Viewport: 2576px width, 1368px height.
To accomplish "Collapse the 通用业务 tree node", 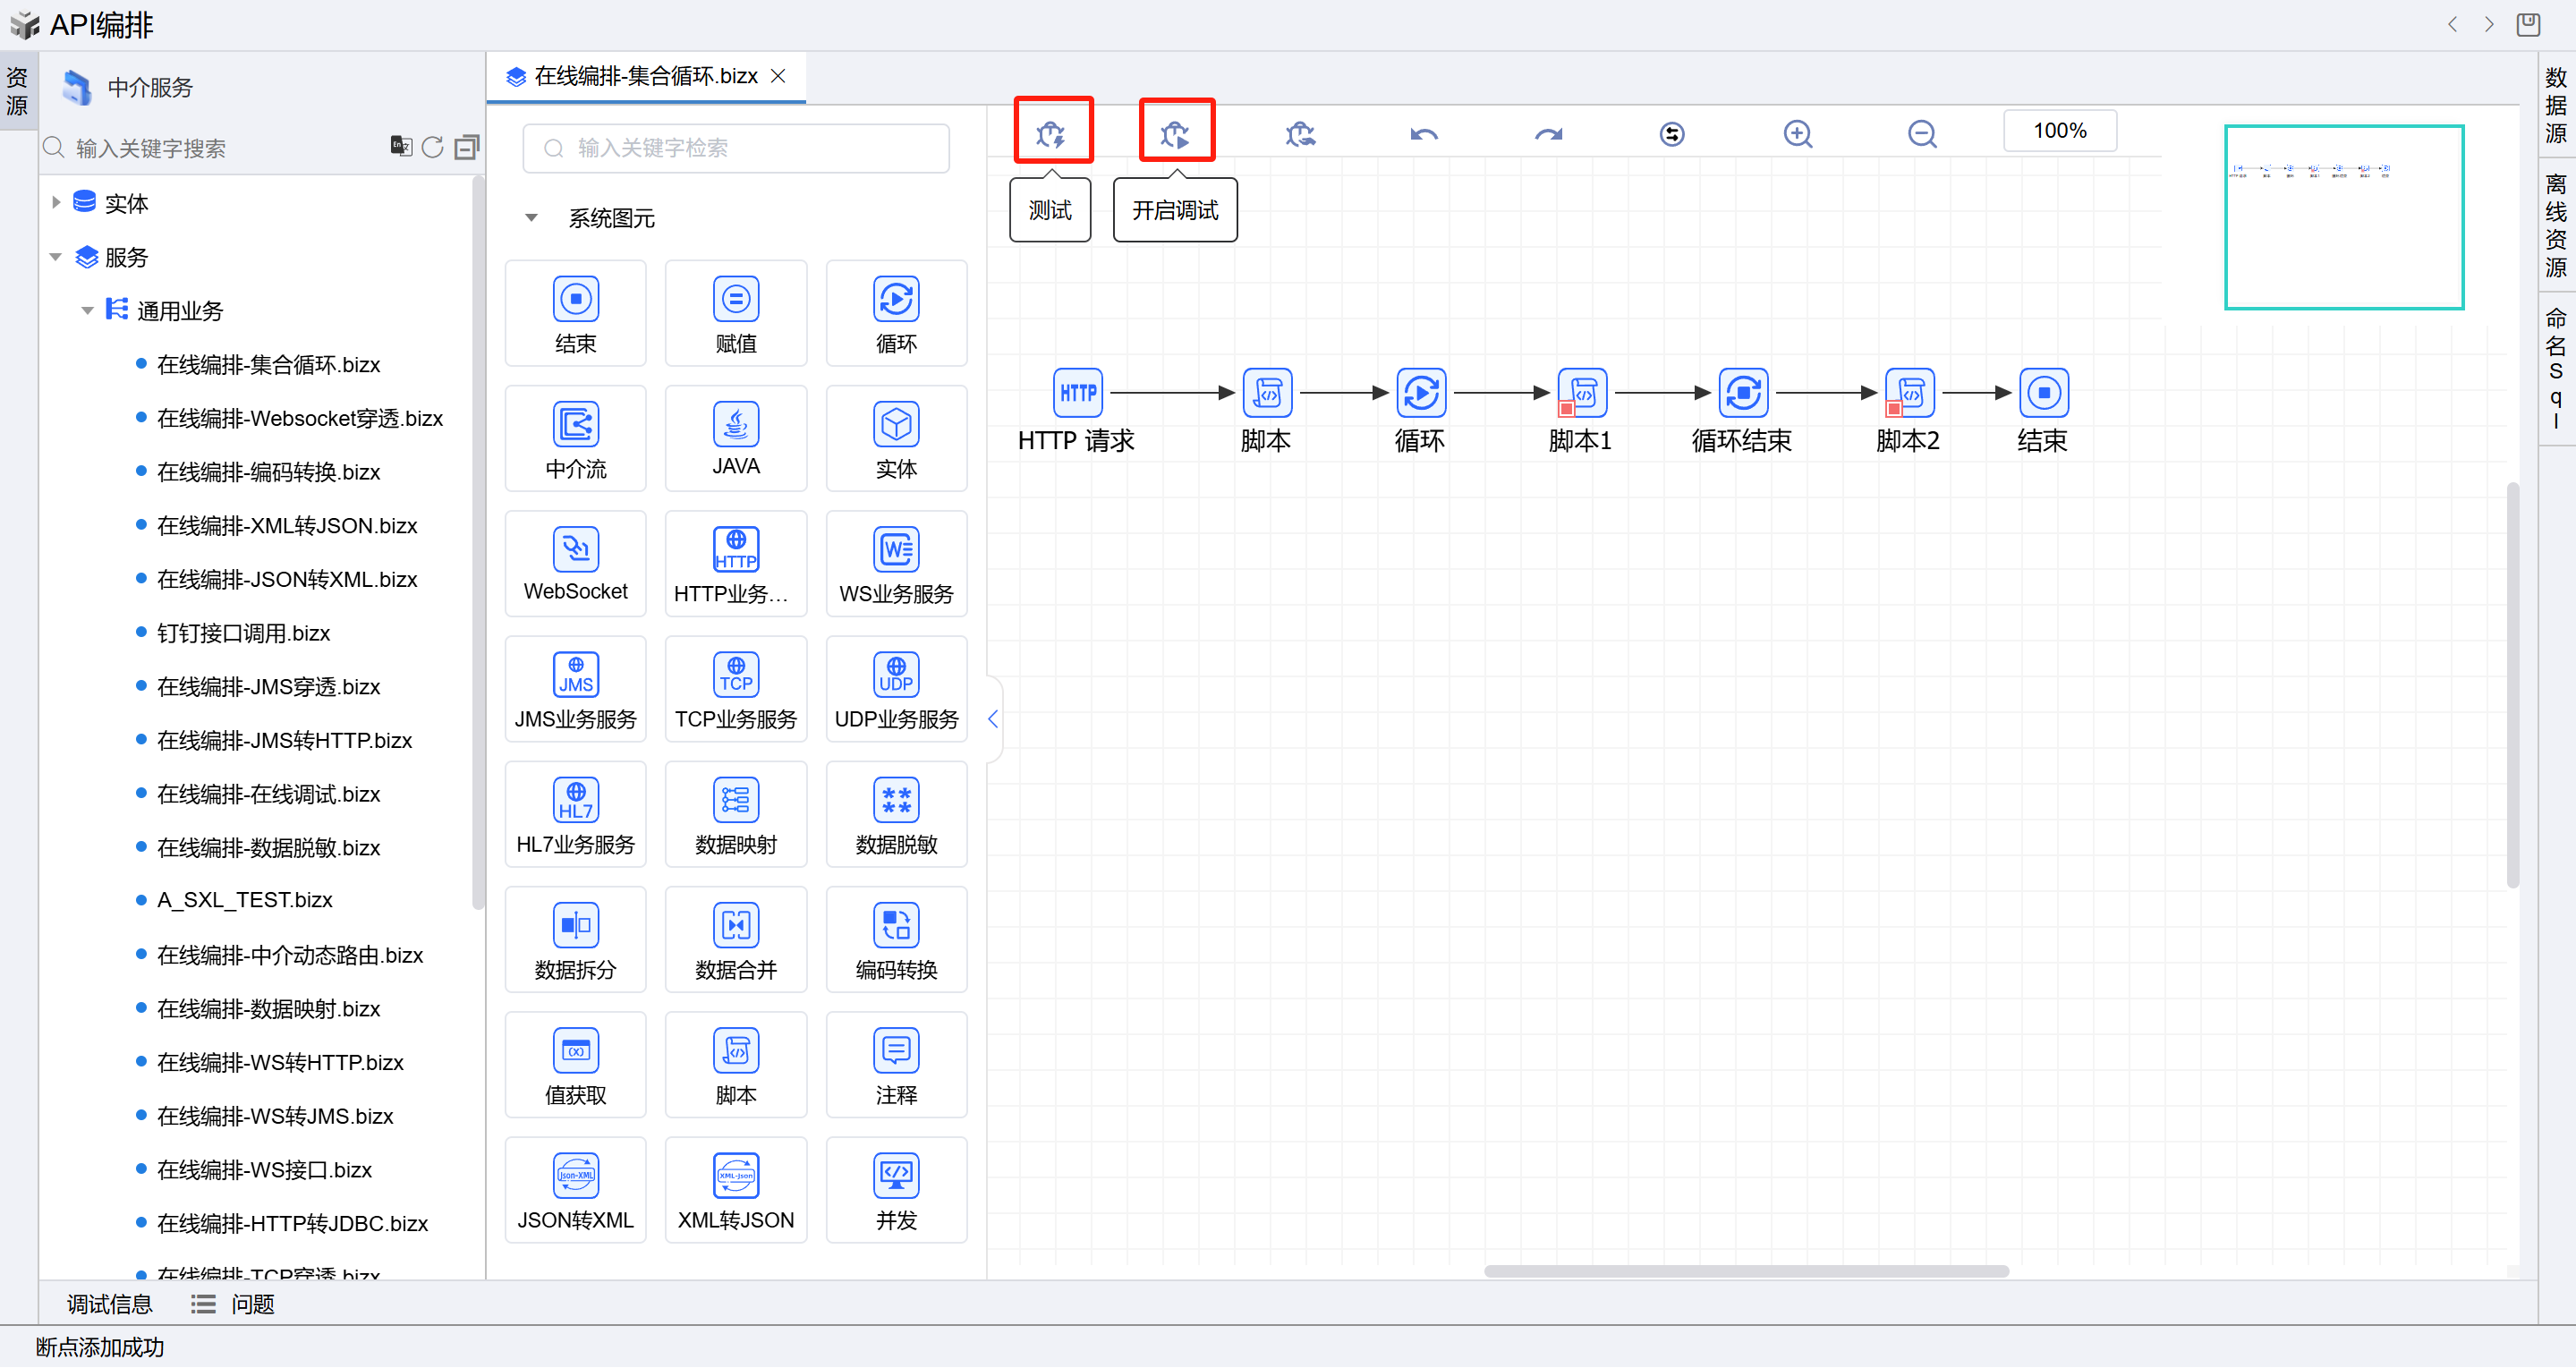I will (87, 311).
